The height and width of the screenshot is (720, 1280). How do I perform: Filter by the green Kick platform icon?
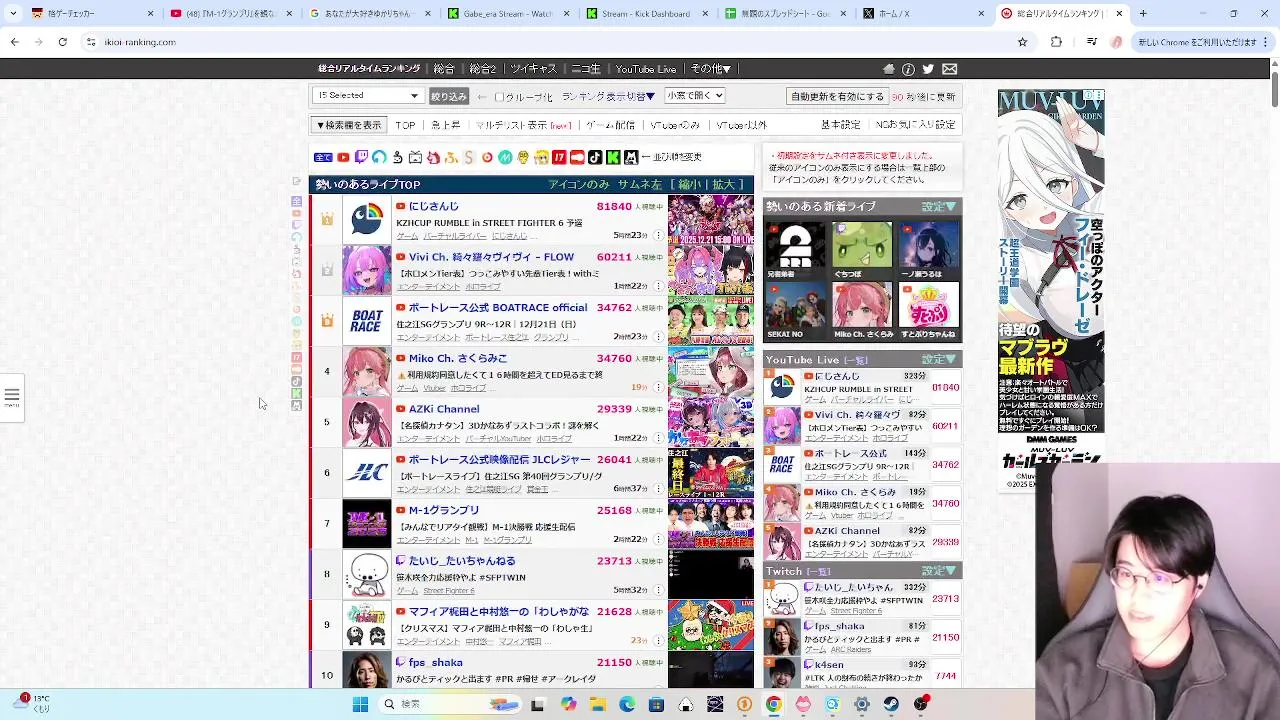coord(613,157)
